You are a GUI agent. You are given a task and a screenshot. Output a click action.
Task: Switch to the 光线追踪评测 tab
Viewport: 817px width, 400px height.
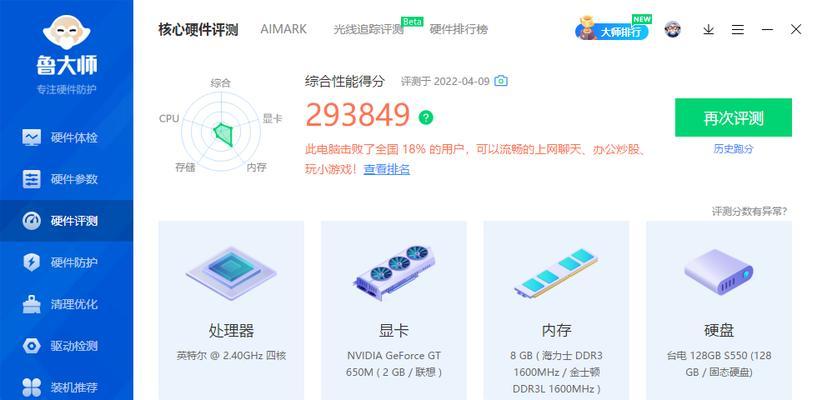tap(368, 30)
